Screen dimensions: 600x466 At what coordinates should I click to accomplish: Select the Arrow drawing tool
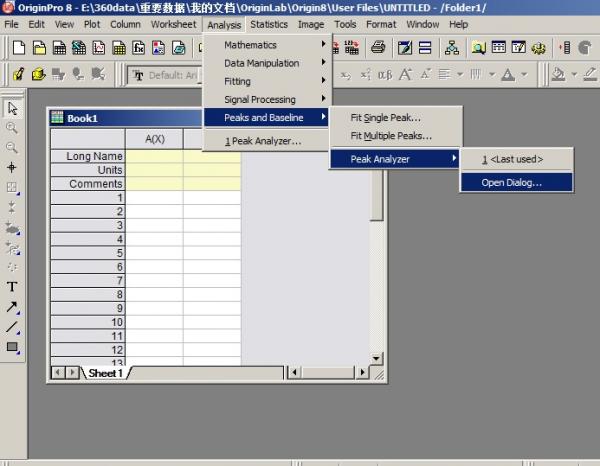(12, 306)
